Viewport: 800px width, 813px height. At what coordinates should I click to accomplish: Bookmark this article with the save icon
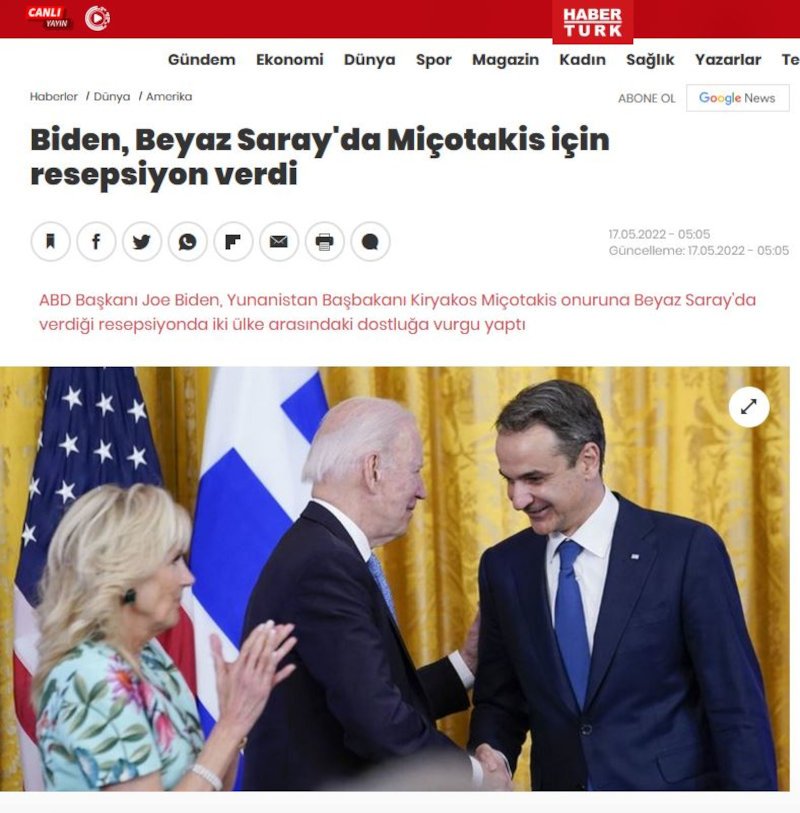coord(50,242)
